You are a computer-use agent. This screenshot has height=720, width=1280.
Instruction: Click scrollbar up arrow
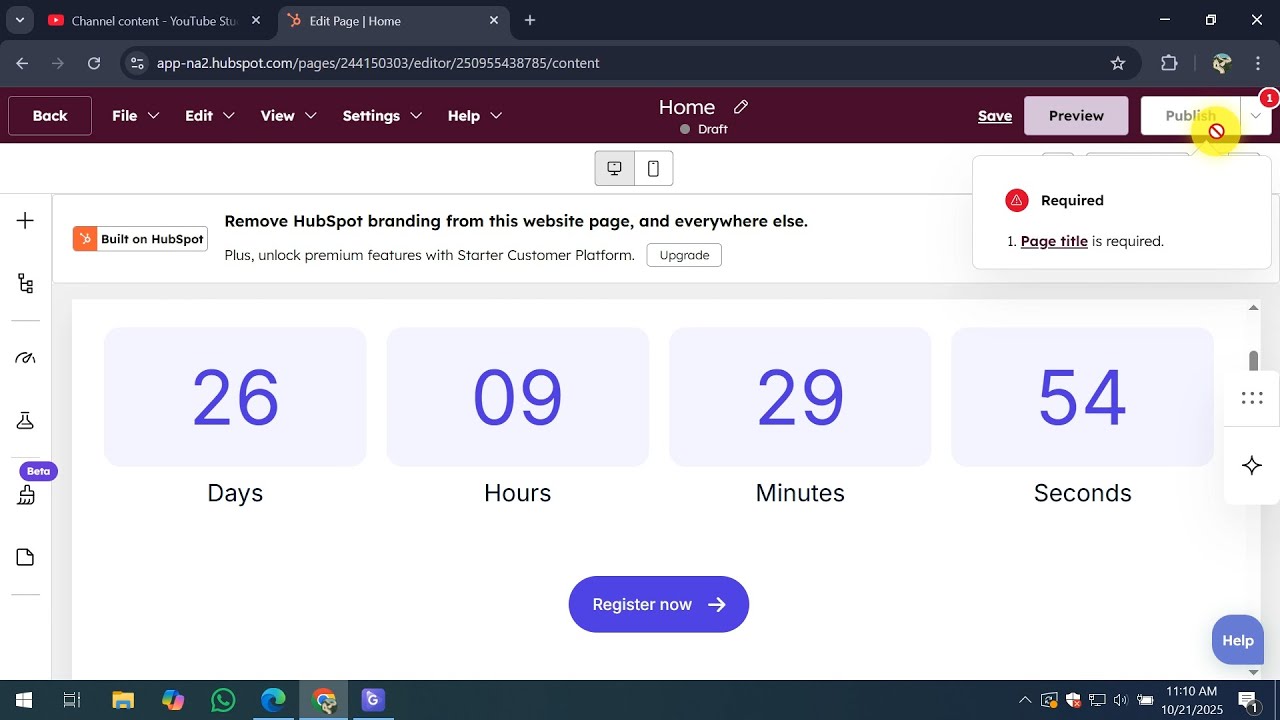(1253, 308)
